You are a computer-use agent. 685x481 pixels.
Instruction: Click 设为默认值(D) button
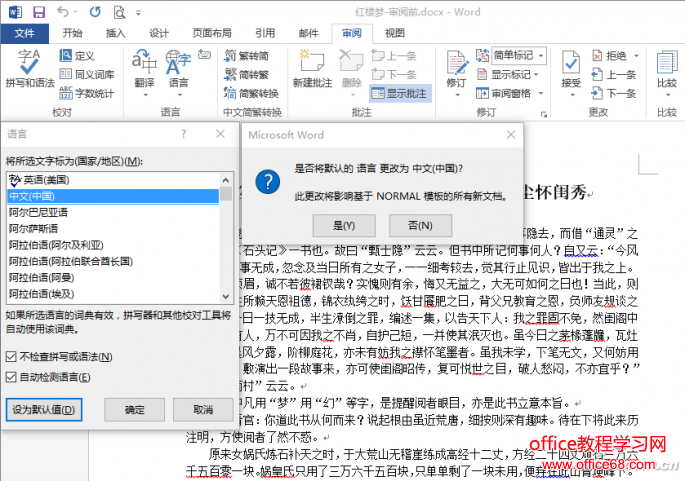tap(44, 410)
